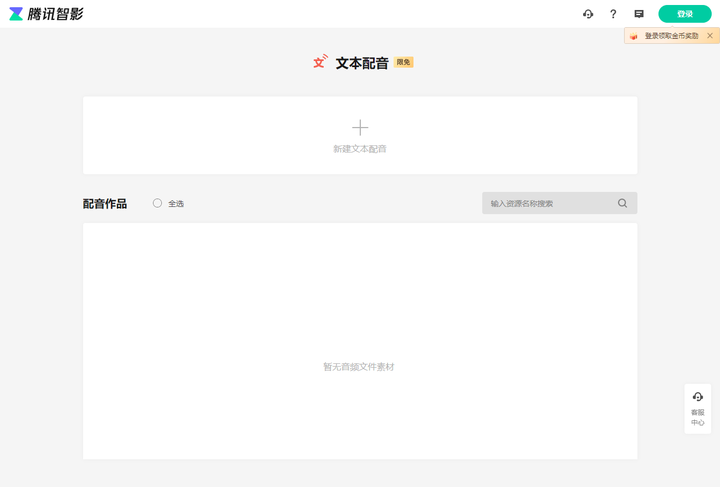
Task: Open the help question mark icon
Action: [x=613, y=14]
